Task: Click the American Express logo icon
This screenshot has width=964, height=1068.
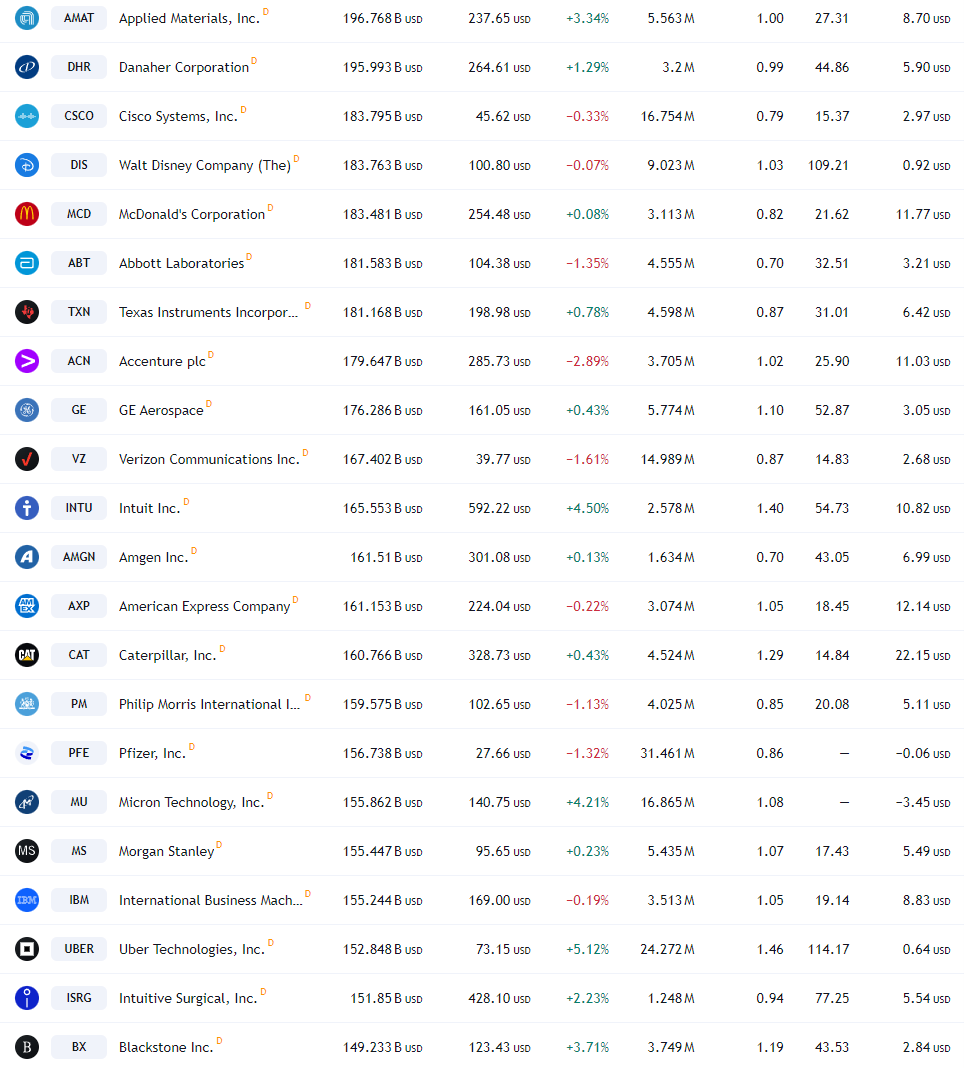Action: coord(27,606)
